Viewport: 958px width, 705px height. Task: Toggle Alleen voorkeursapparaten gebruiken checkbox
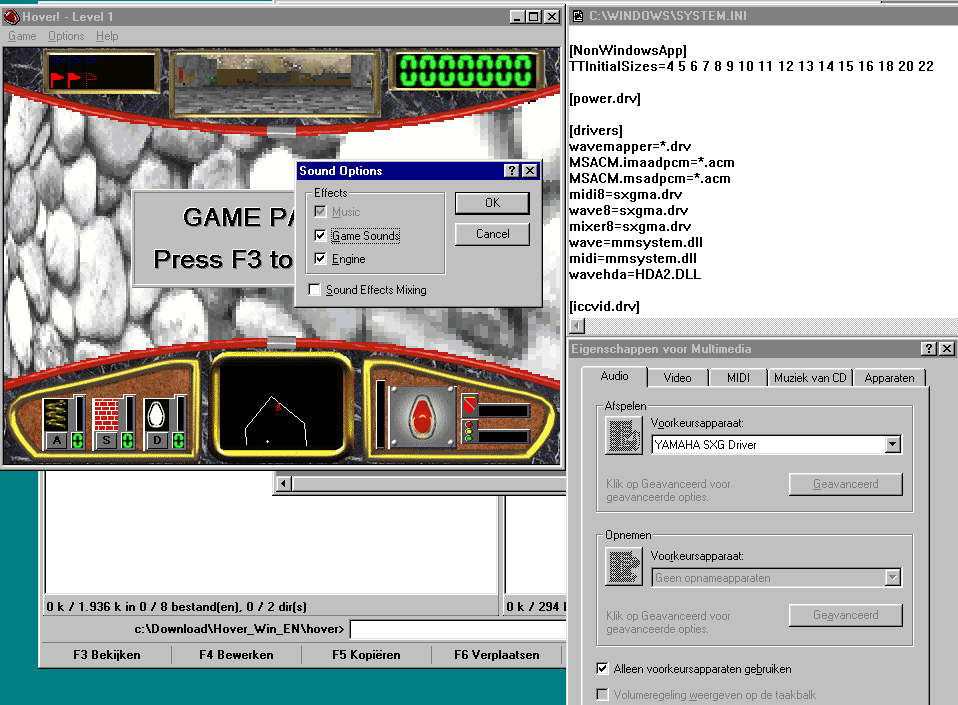coord(602,669)
